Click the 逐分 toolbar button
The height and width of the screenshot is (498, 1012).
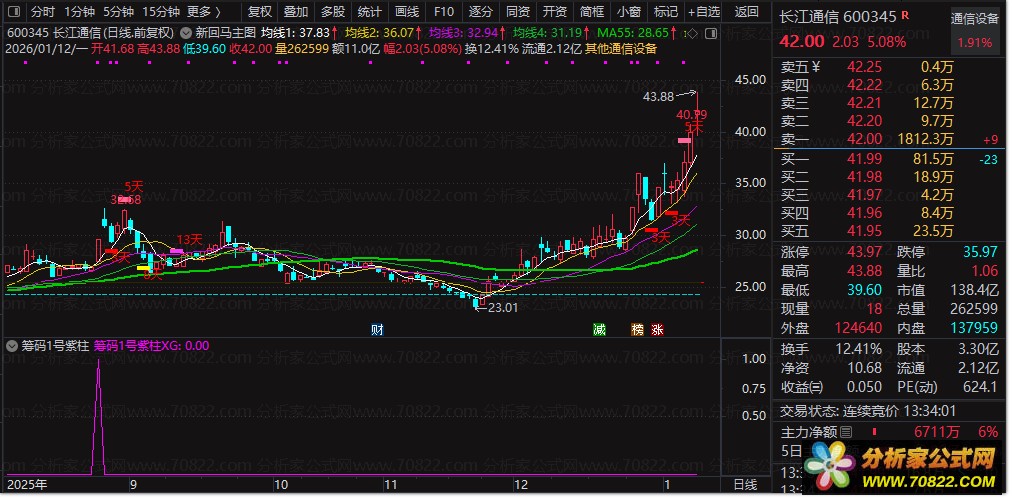click(x=481, y=12)
